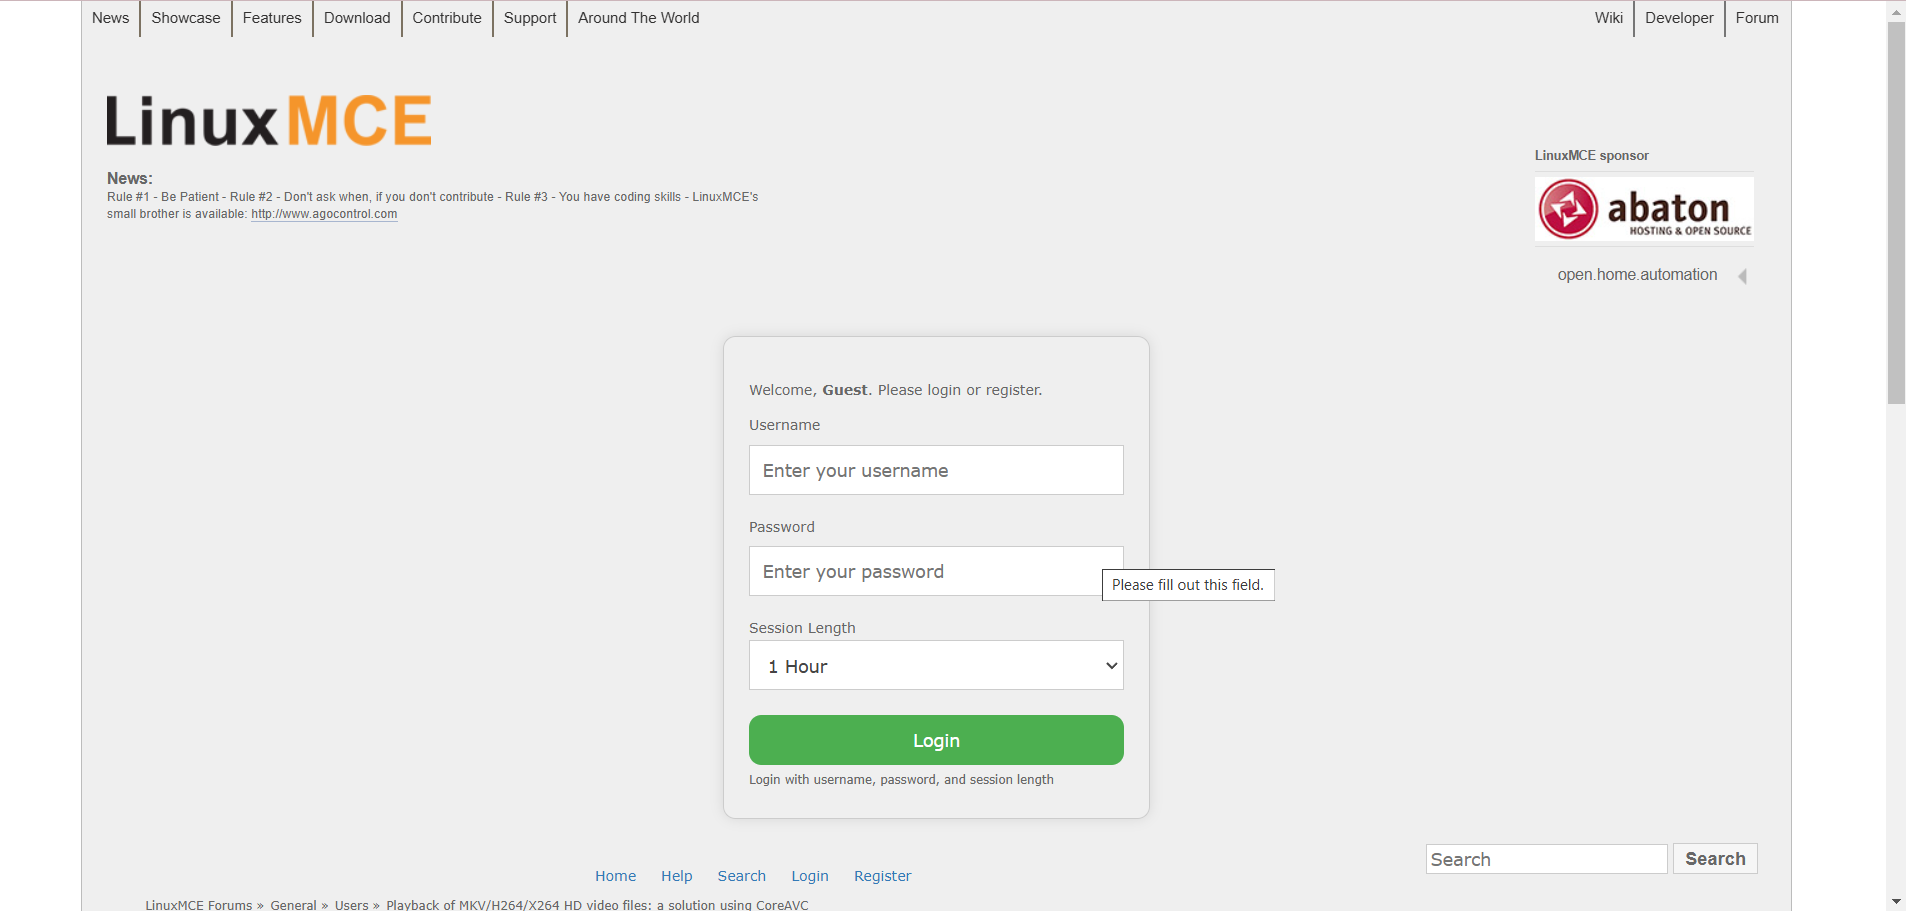The height and width of the screenshot is (911, 1906).
Task: Click the Register link
Action: coord(882,876)
